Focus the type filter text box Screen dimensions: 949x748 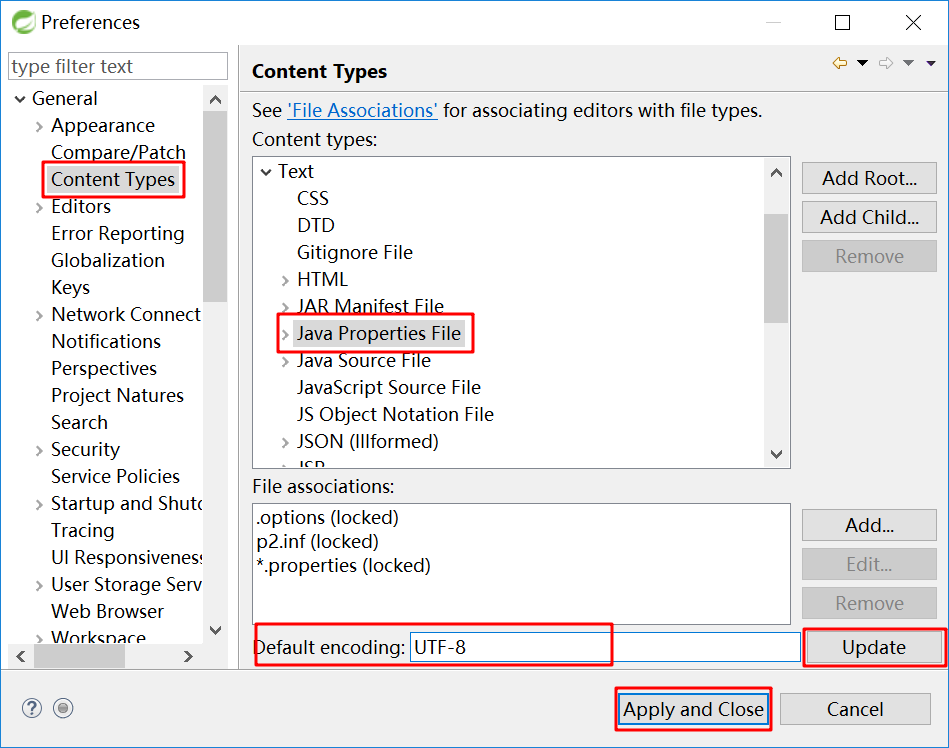pos(118,66)
